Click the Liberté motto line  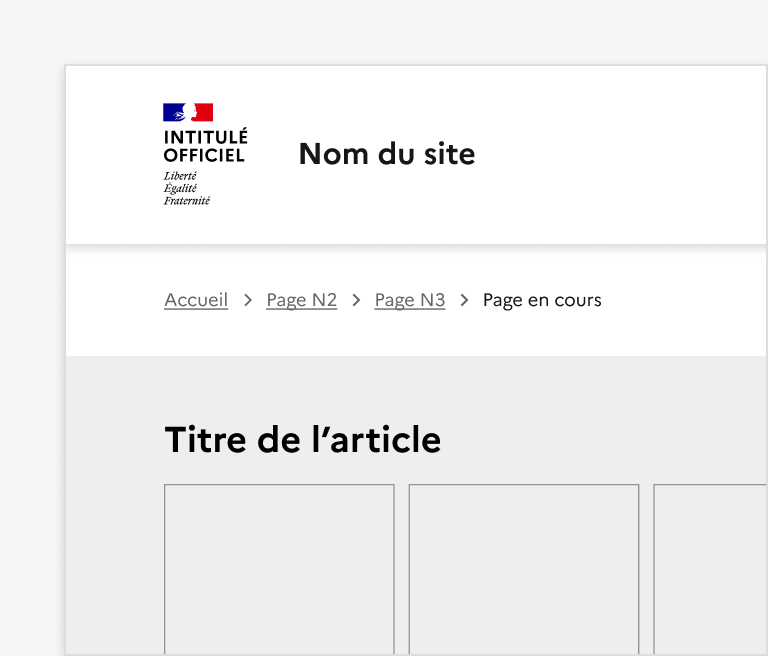pos(180,176)
